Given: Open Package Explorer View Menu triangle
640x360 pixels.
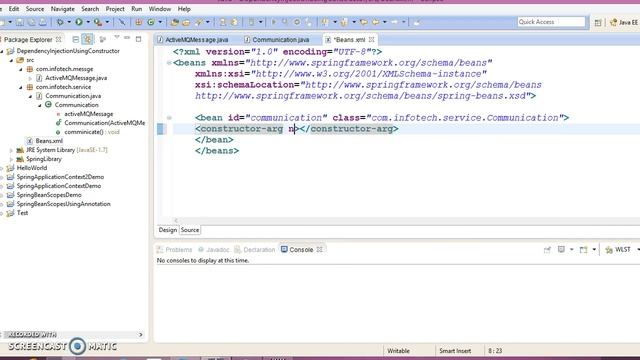Looking at the screenshot, I should pos(117,38).
